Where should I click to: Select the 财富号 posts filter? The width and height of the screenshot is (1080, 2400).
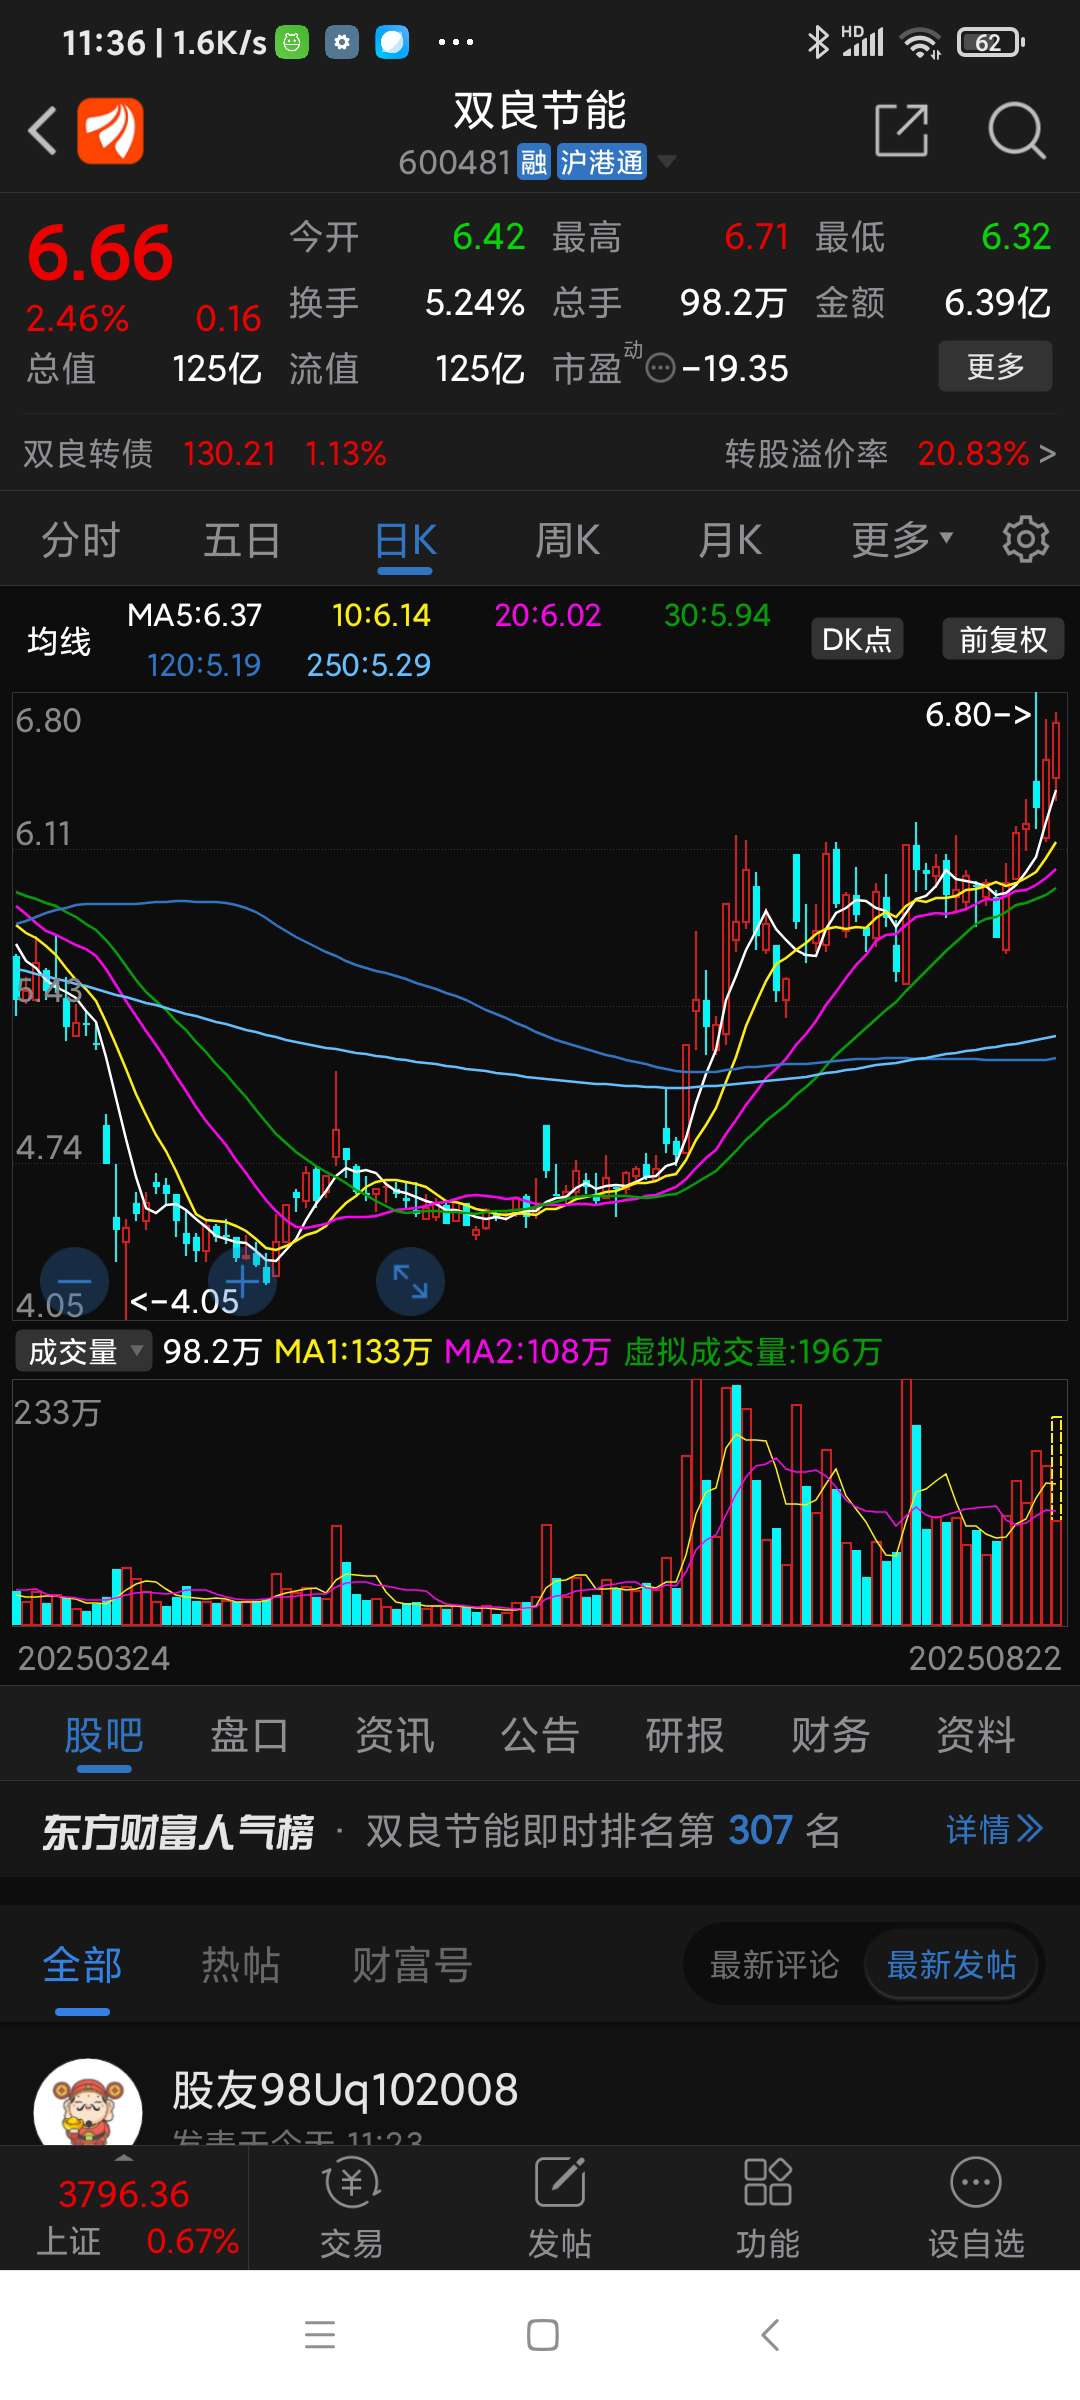412,1965
